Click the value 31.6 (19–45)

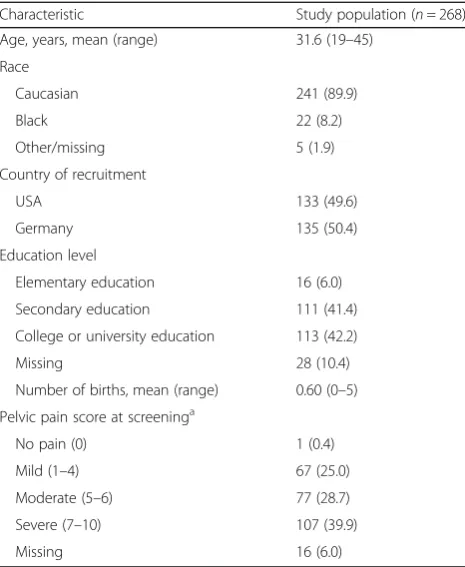tap(334, 40)
